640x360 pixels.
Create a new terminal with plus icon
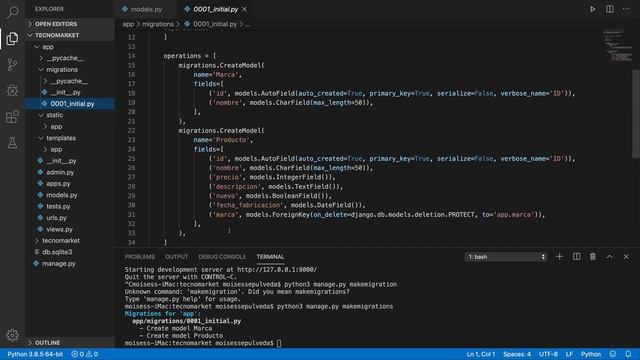tap(559, 256)
